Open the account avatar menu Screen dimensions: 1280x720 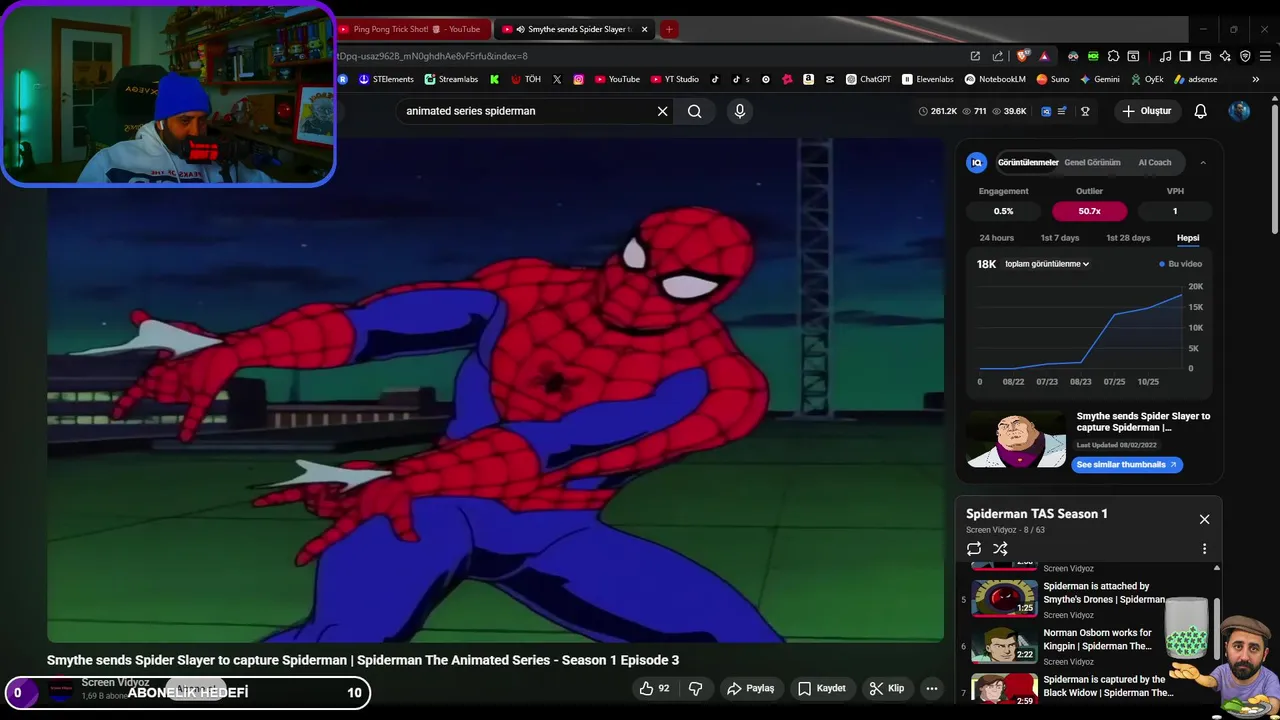pos(1239,111)
